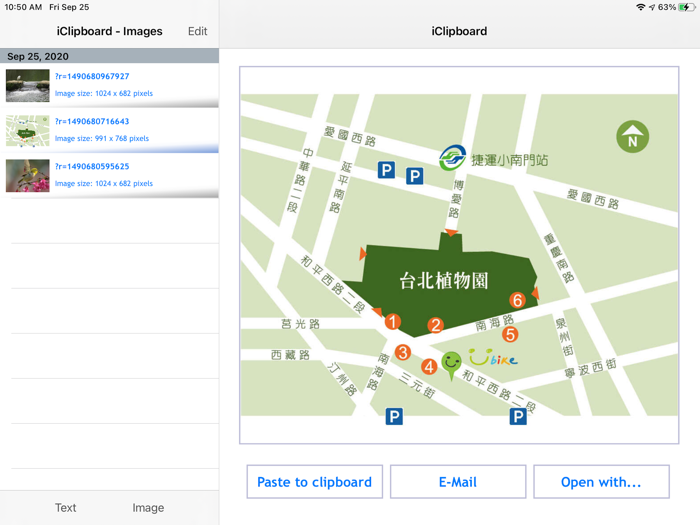Click the Open with... button
This screenshot has width=700, height=525.
601,482
